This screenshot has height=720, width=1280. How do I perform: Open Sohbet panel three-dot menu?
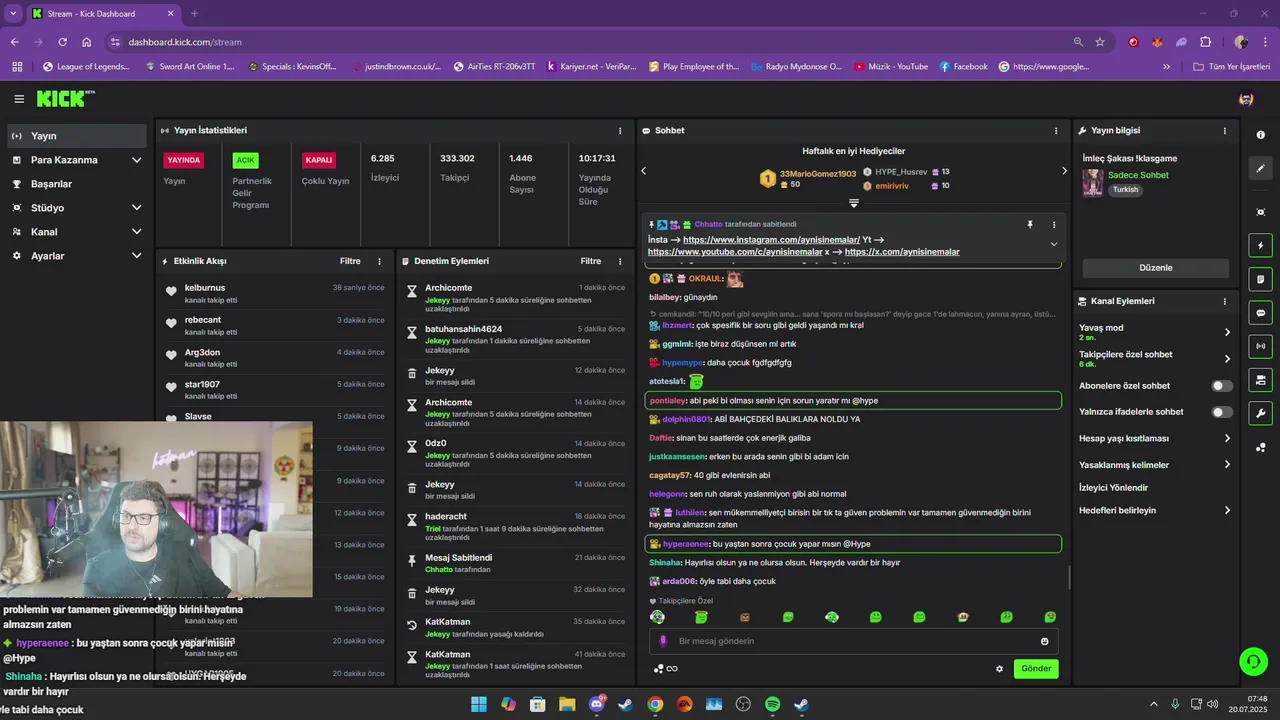pyautogui.click(x=1056, y=131)
